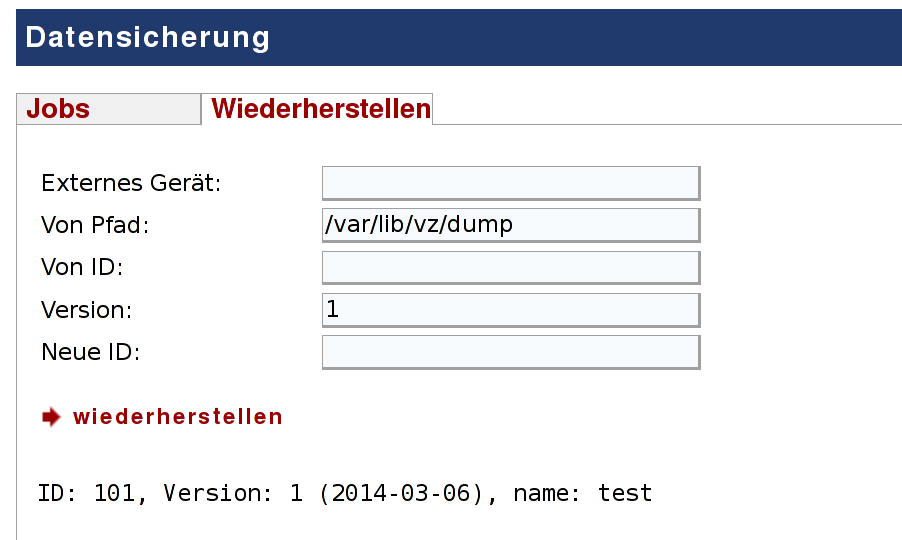Click the Neue ID label text
Viewport: 902px width, 540px height.
point(91,352)
